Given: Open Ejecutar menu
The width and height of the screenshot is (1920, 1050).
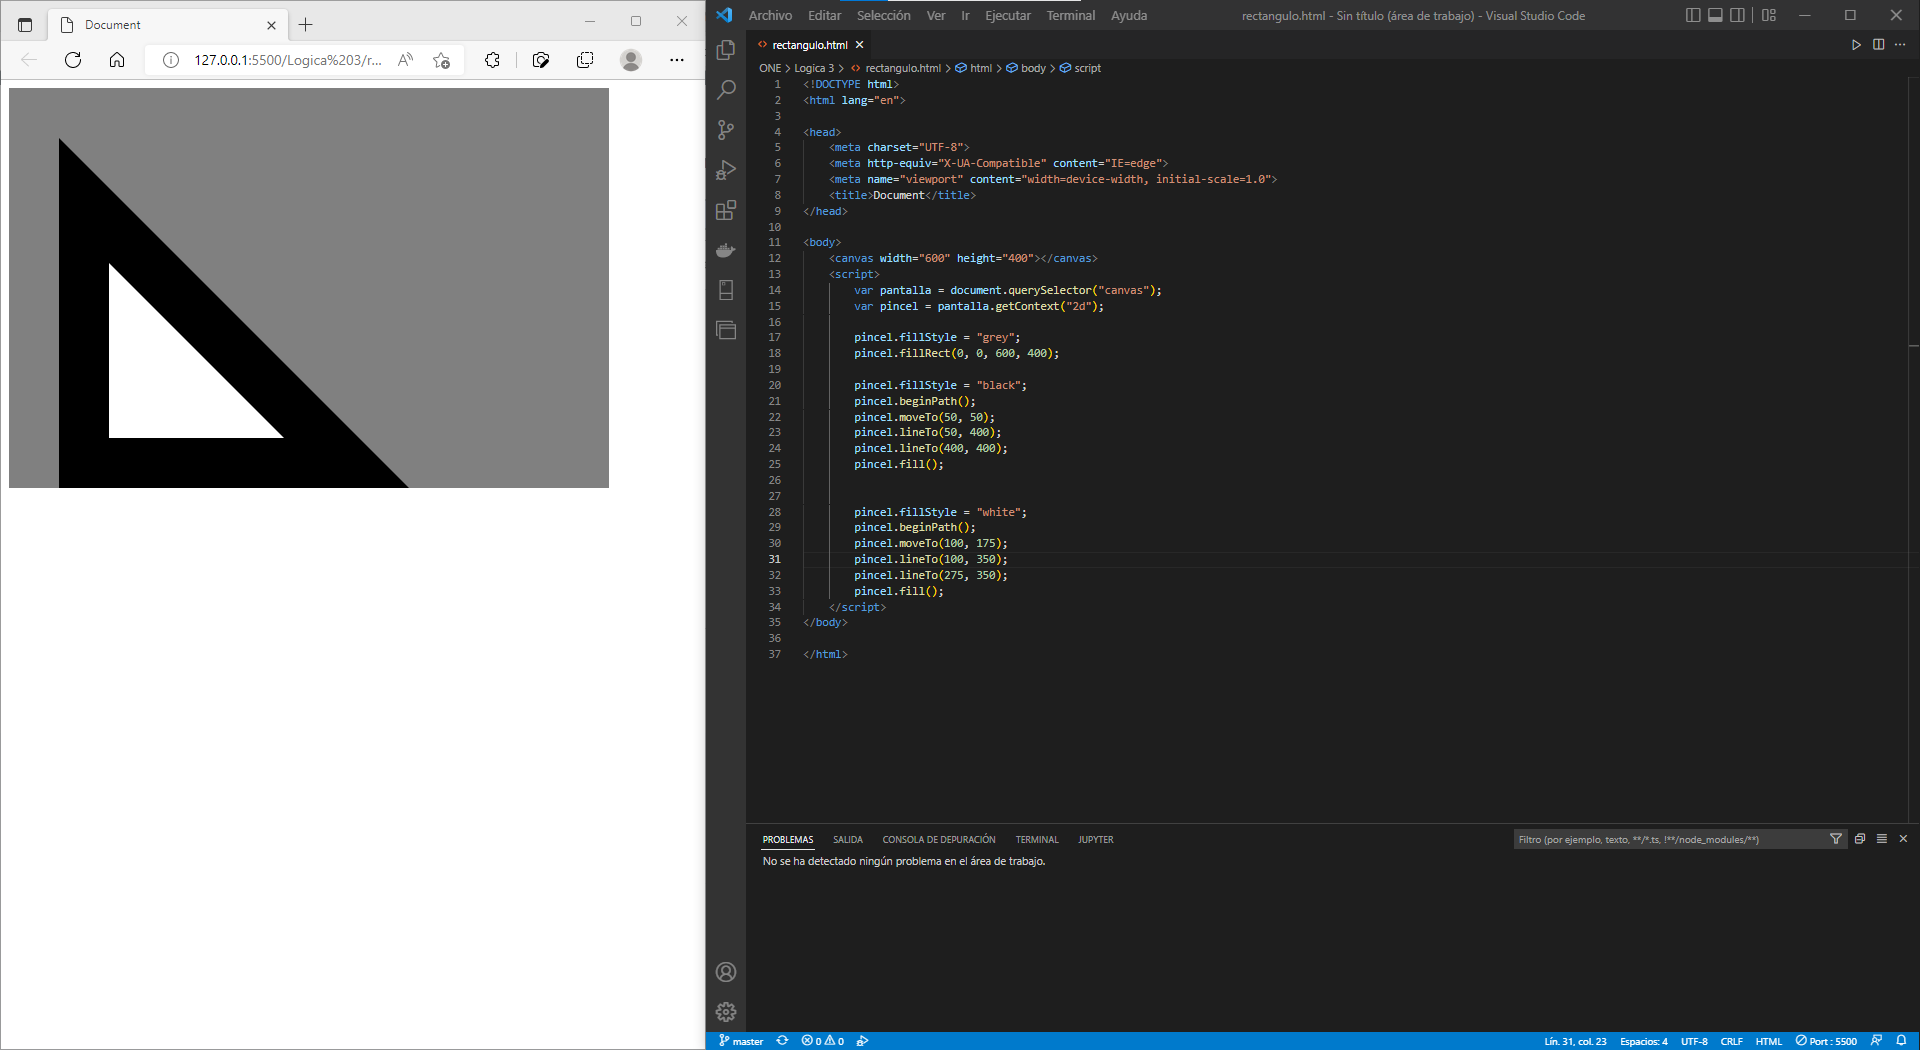Looking at the screenshot, I should point(1008,15).
